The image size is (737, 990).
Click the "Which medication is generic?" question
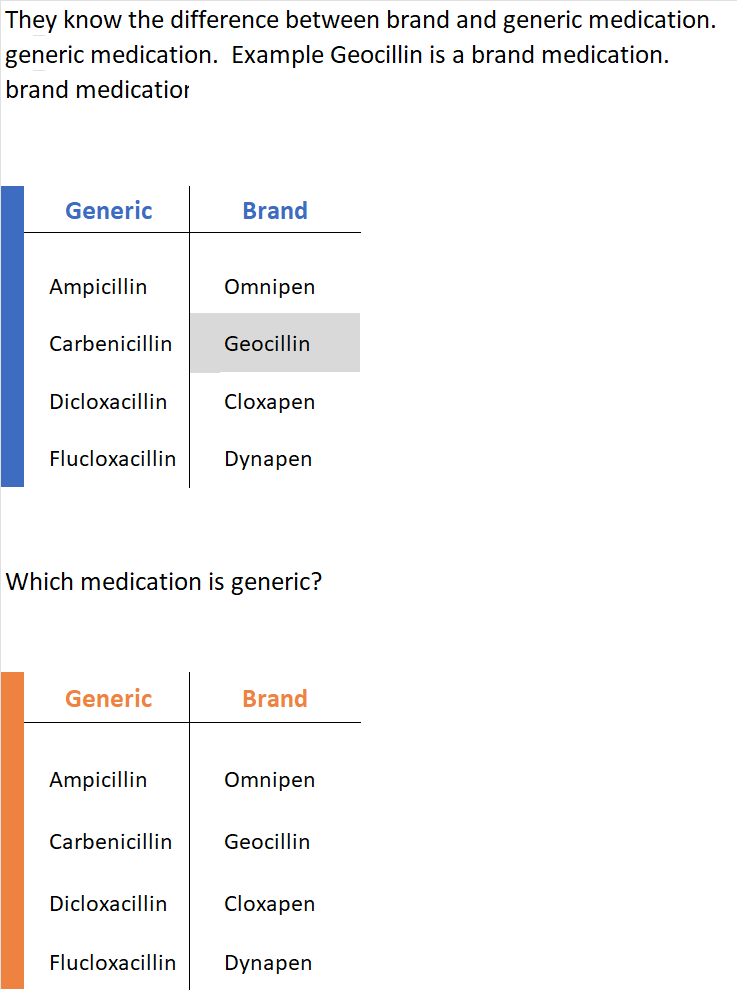click(164, 582)
